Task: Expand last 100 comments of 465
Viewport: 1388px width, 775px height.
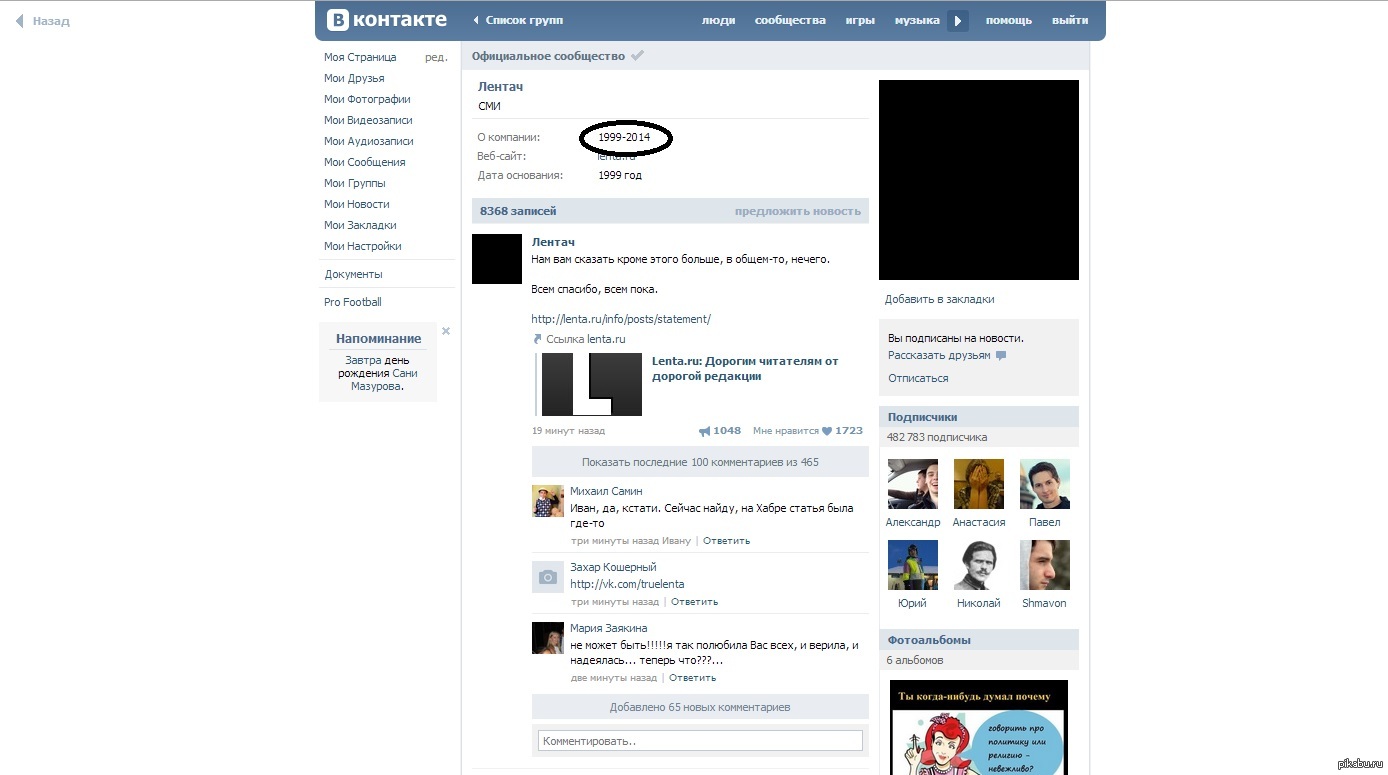Action: click(700, 462)
